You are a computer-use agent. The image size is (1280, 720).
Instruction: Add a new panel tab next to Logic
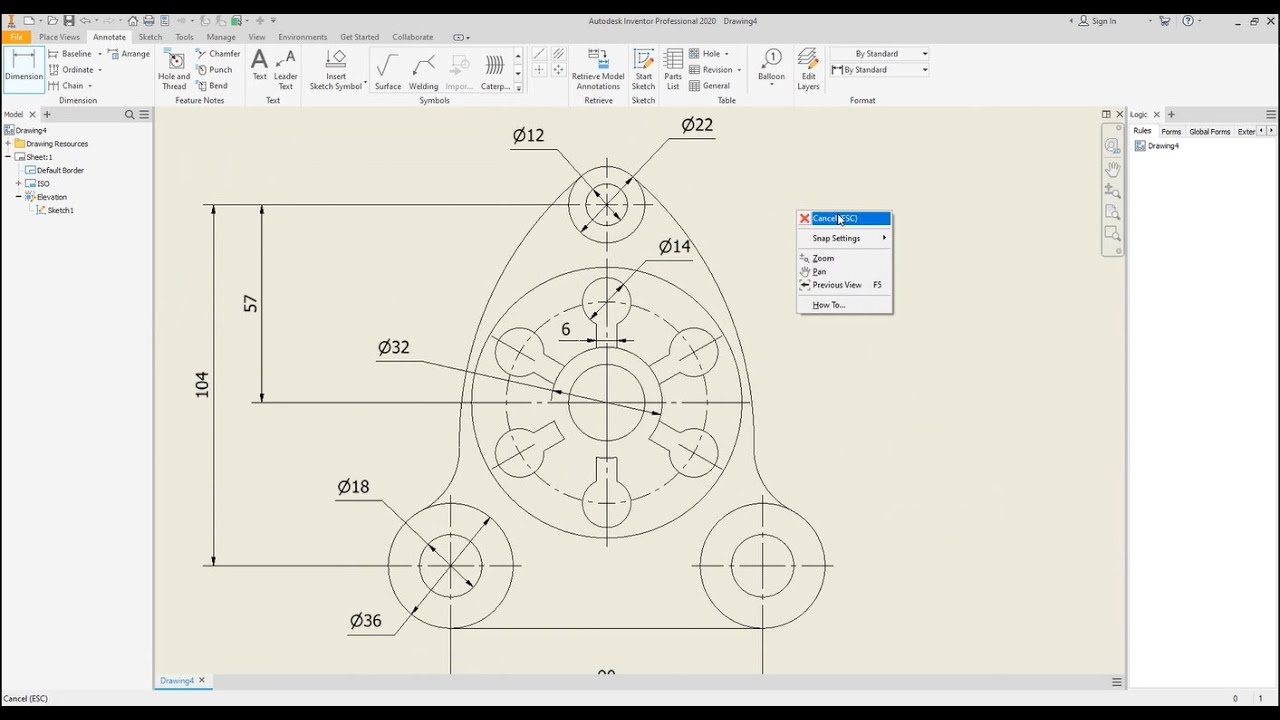(x=1171, y=115)
